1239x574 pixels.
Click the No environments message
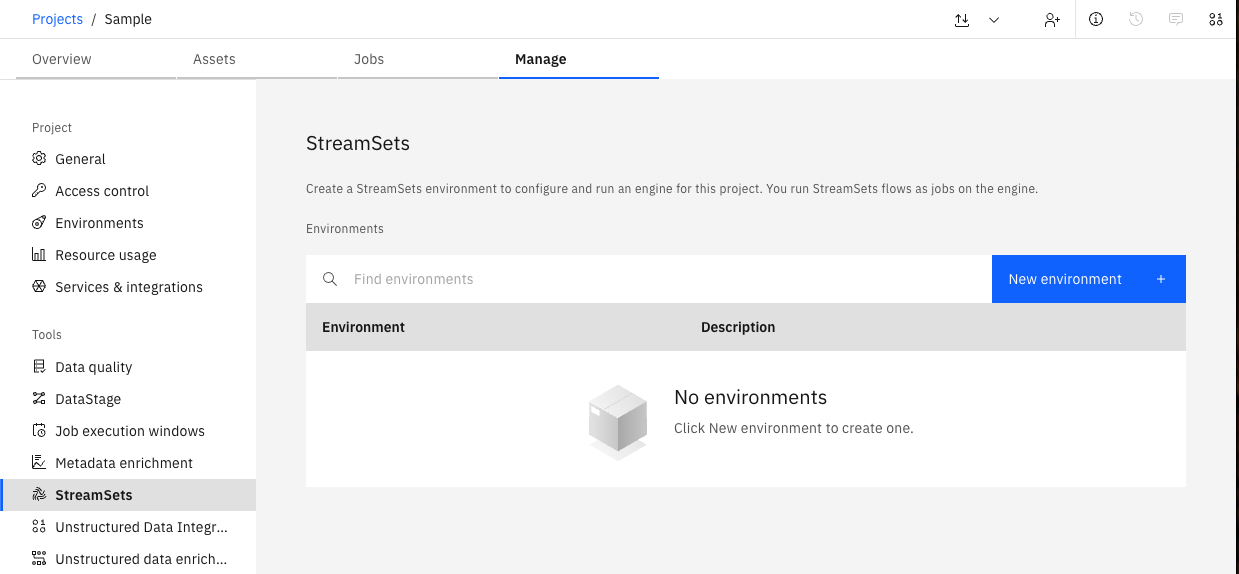click(x=751, y=397)
